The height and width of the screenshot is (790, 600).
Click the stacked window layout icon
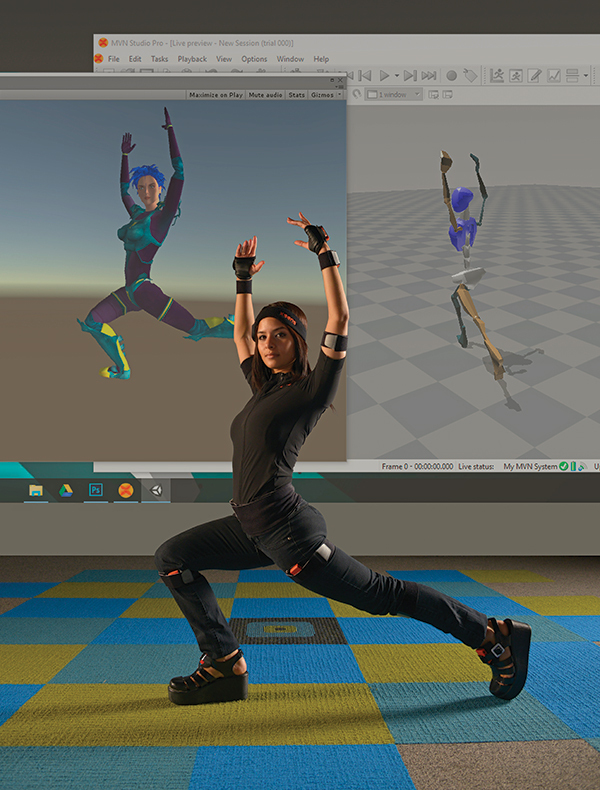click(x=572, y=76)
